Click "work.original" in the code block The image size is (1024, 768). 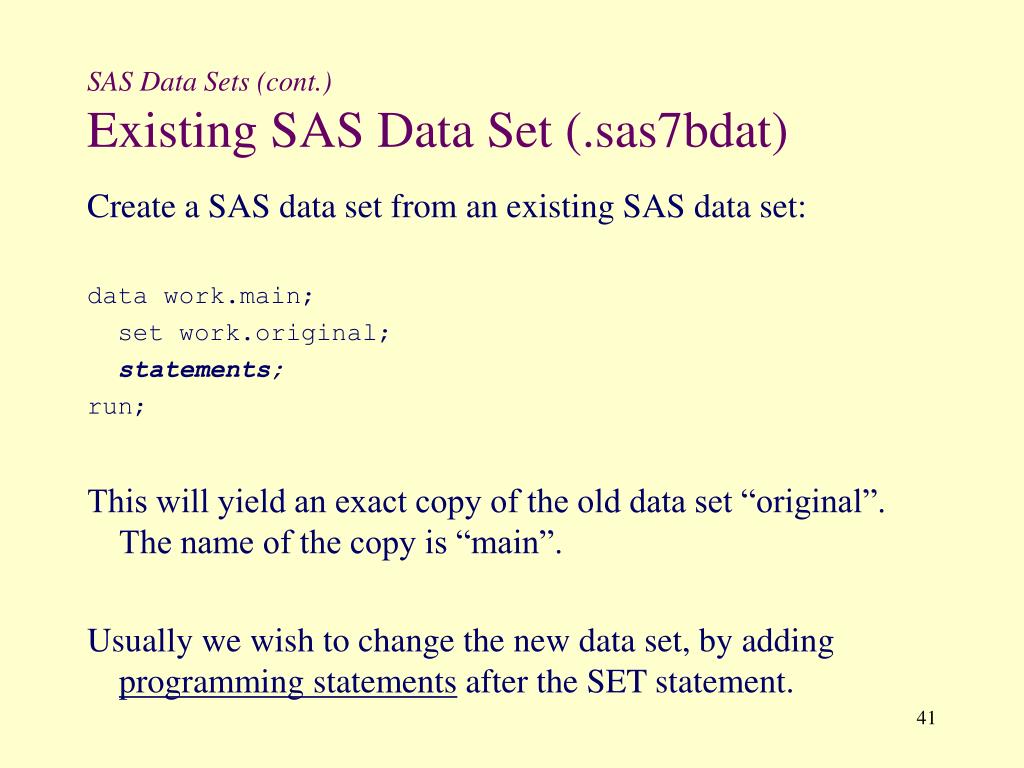click(x=278, y=333)
